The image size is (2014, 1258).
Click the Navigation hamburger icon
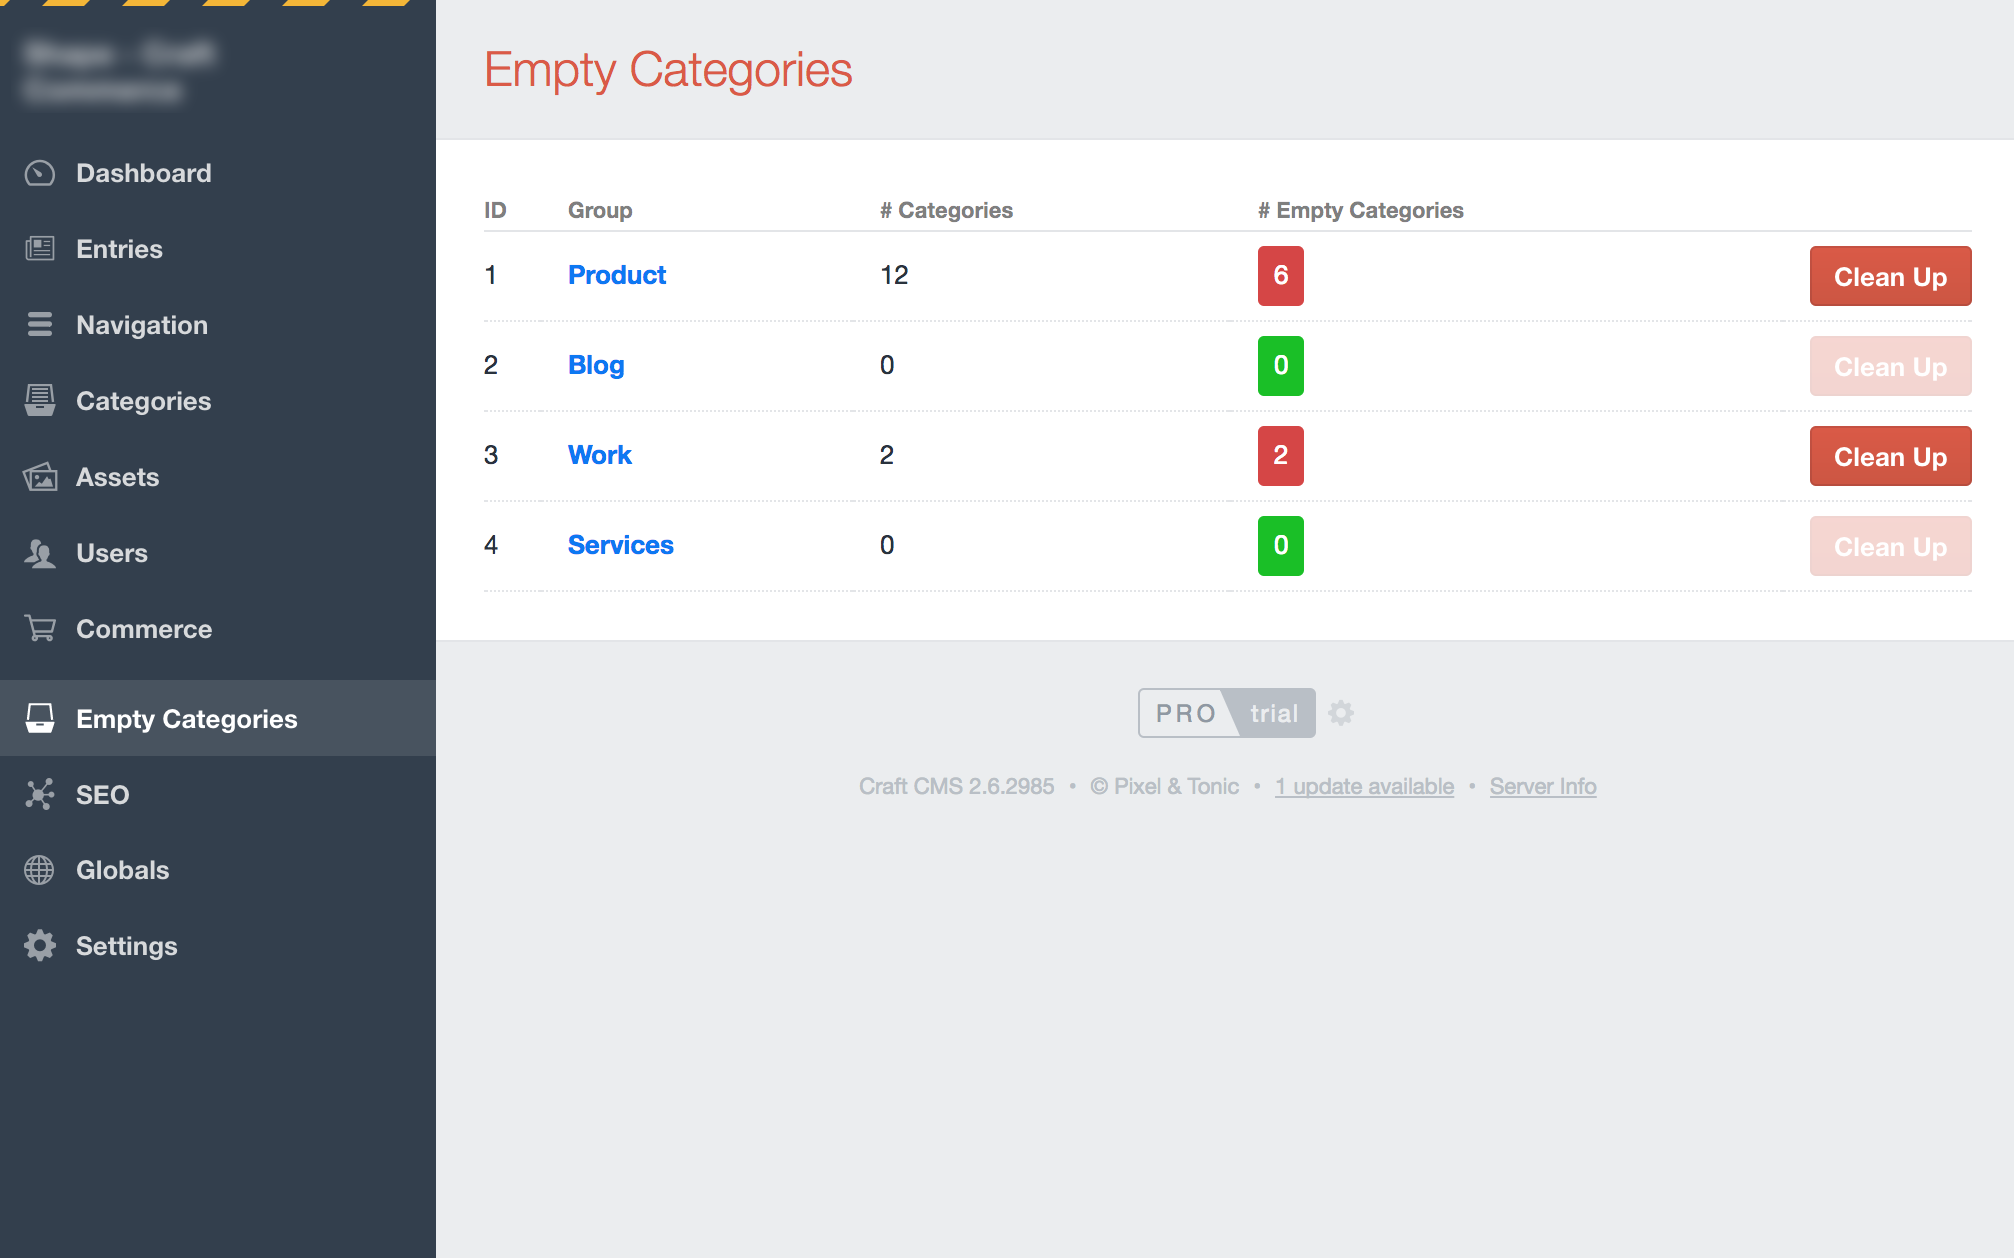point(40,325)
